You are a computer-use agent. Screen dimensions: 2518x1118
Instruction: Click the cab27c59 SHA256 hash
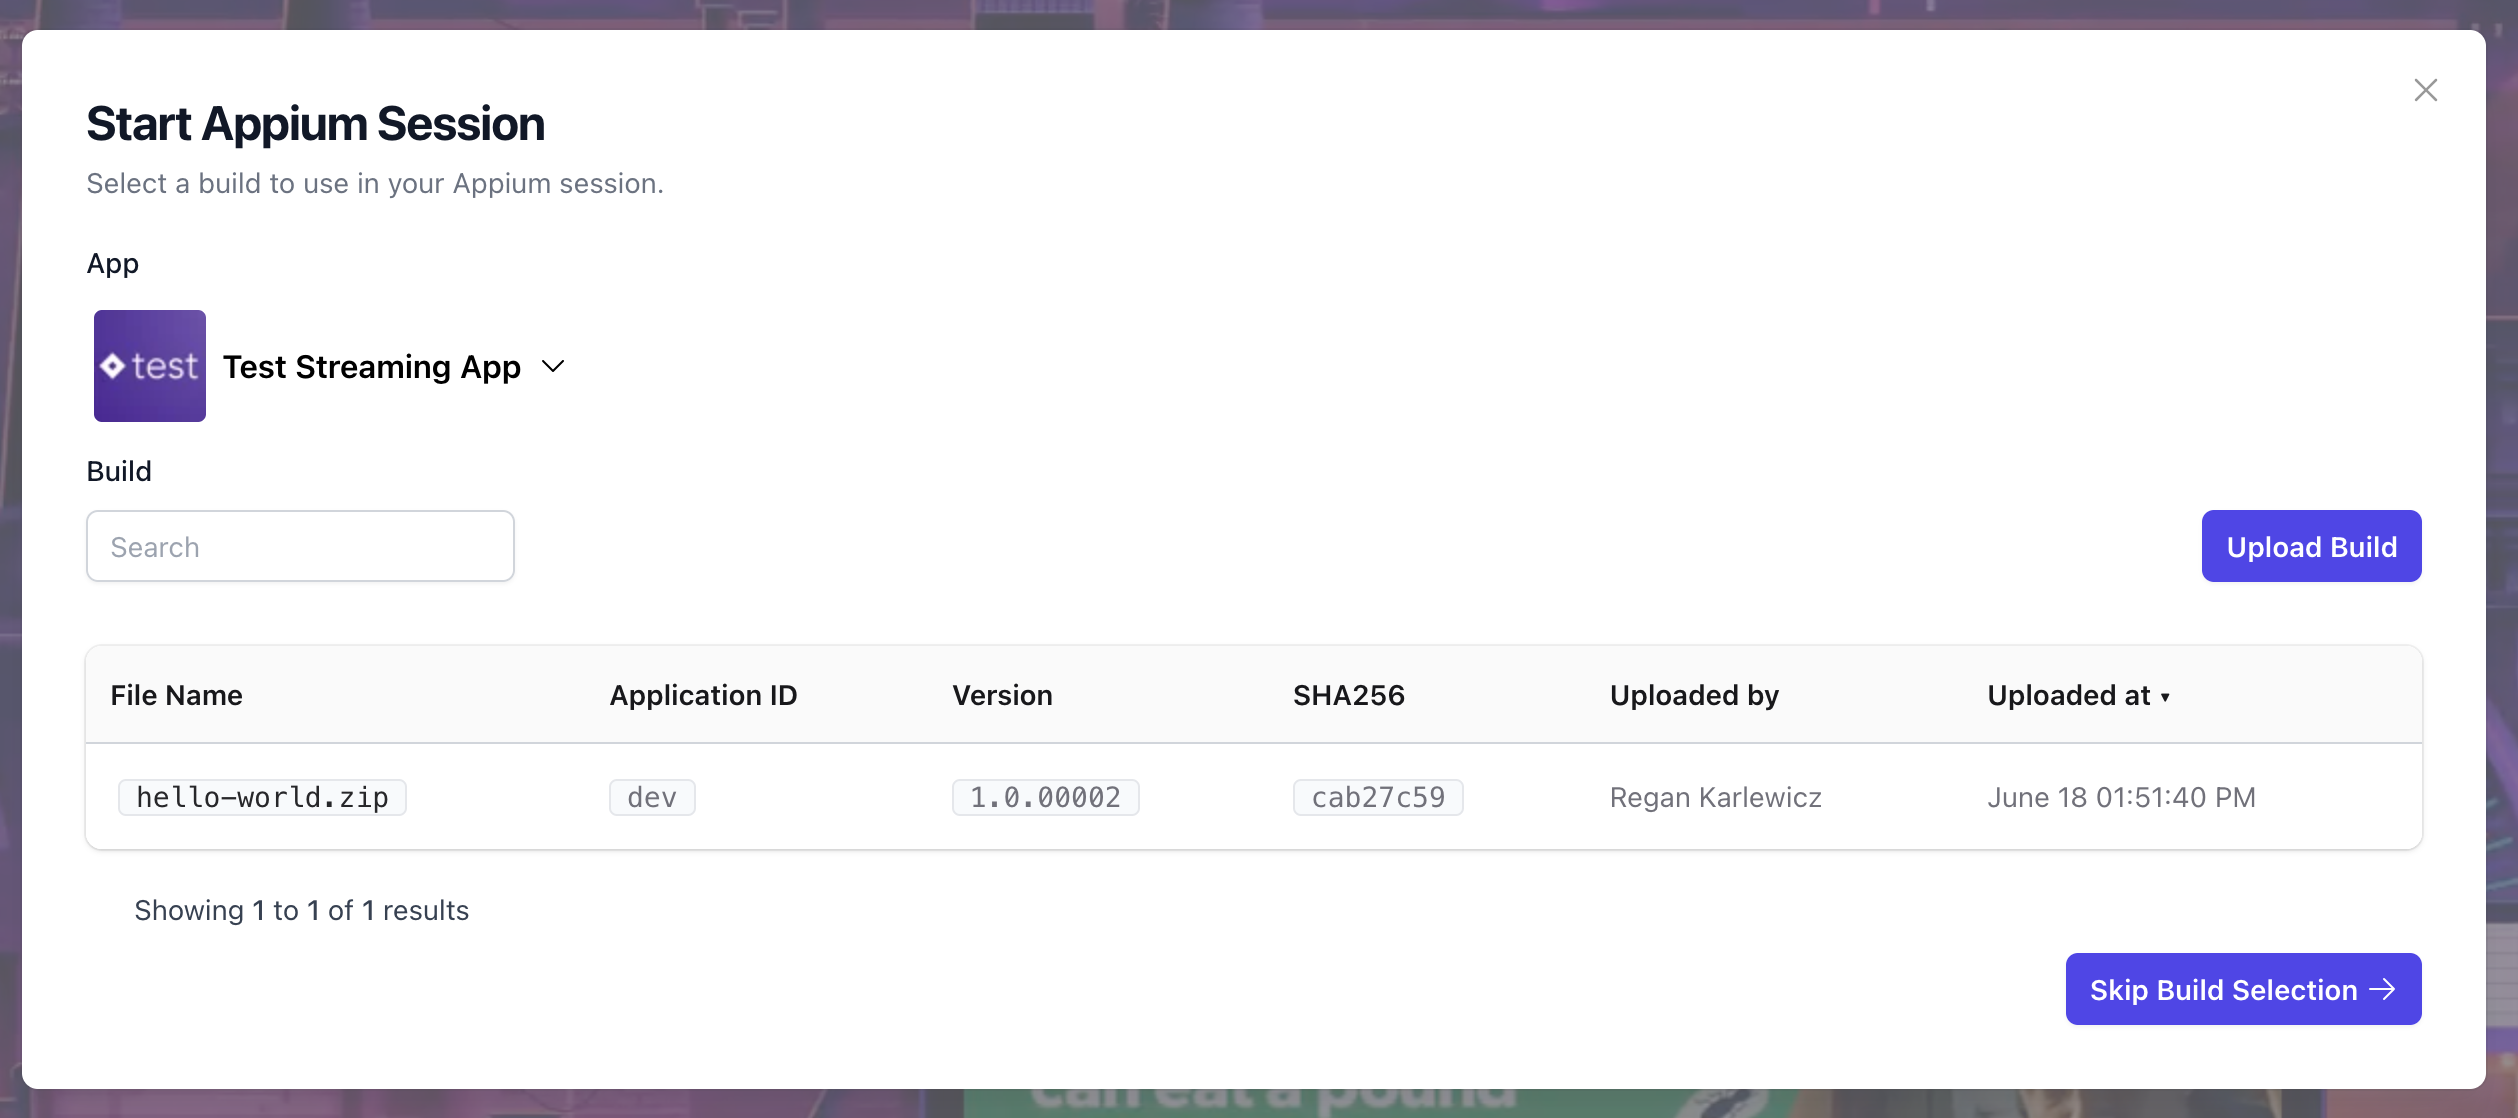pos(1378,797)
